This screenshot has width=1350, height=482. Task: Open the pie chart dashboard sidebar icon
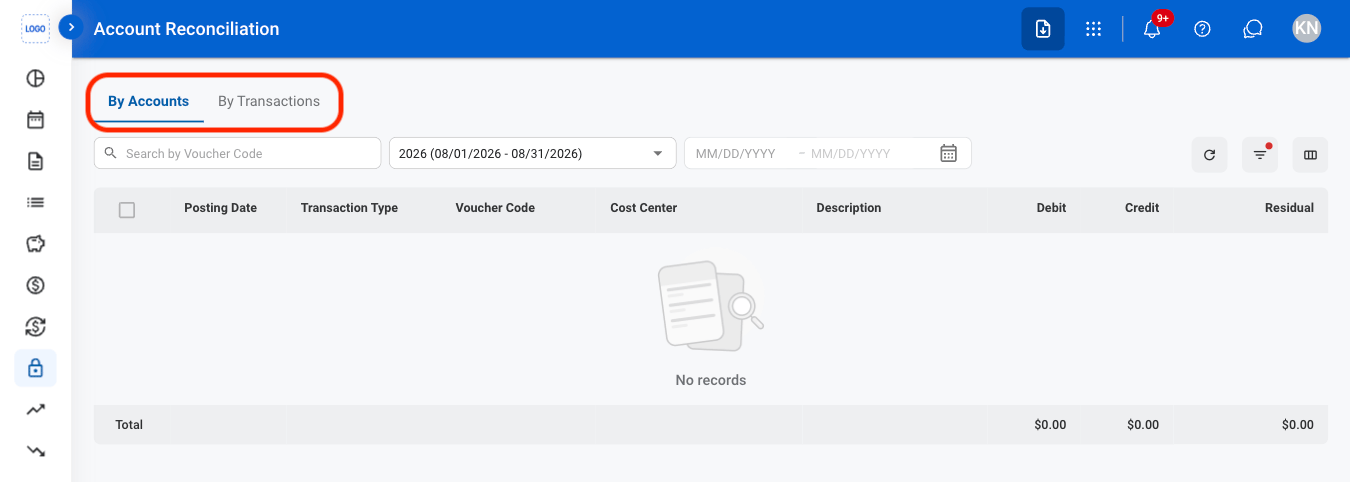point(35,78)
